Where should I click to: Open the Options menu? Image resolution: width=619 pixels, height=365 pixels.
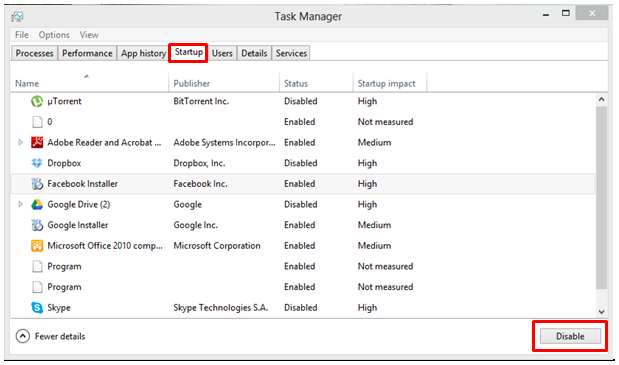[x=54, y=35]
